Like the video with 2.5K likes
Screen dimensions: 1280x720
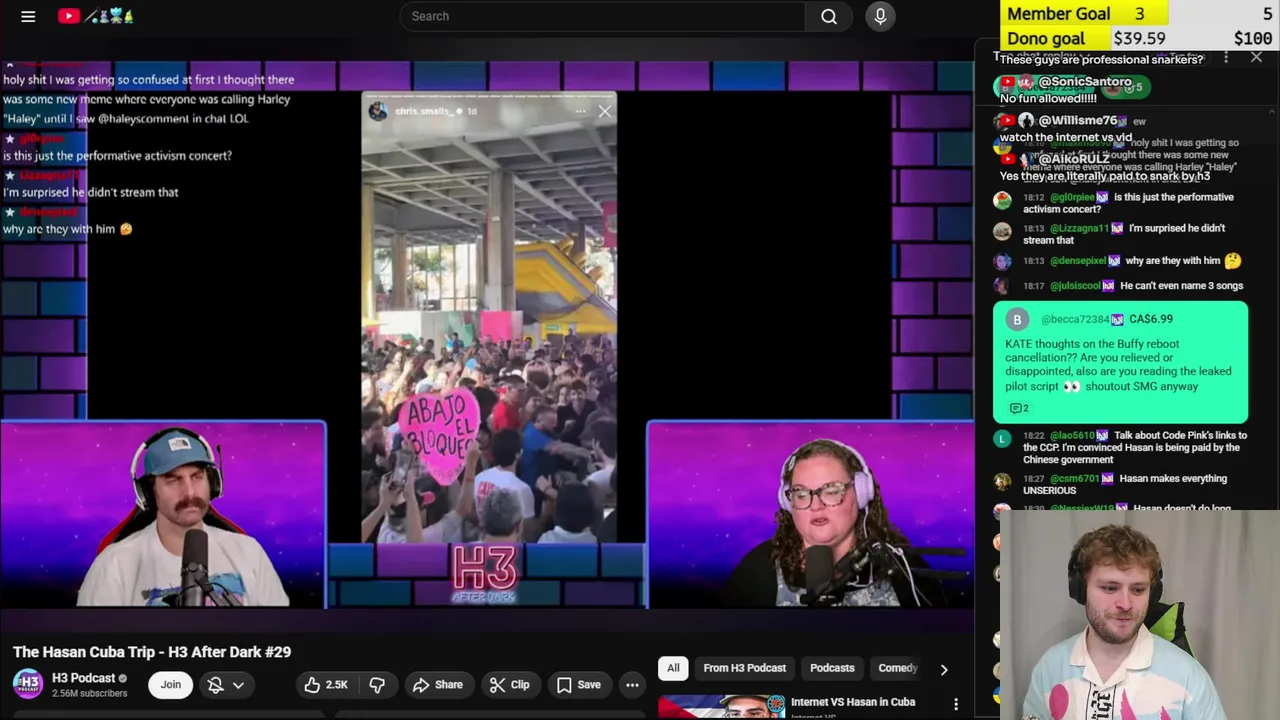coord(326,685)
